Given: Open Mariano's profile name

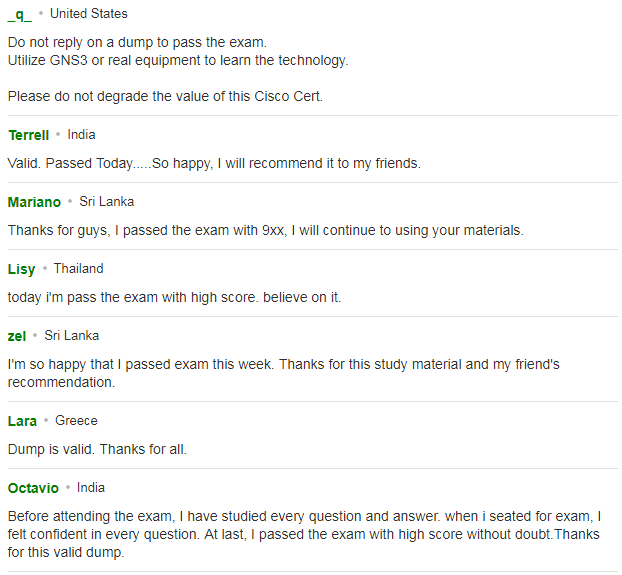Looking at the screenshot, I should (x=34, y=202).
